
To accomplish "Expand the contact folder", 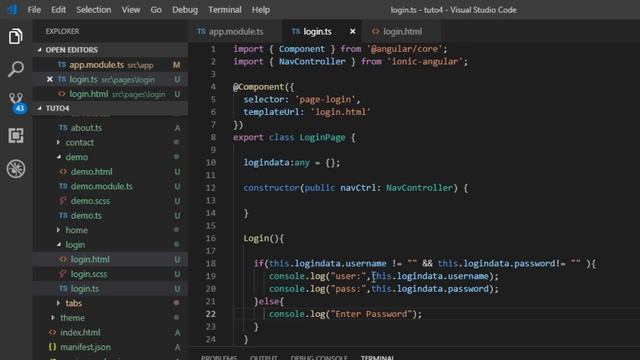I will (58, 142).
